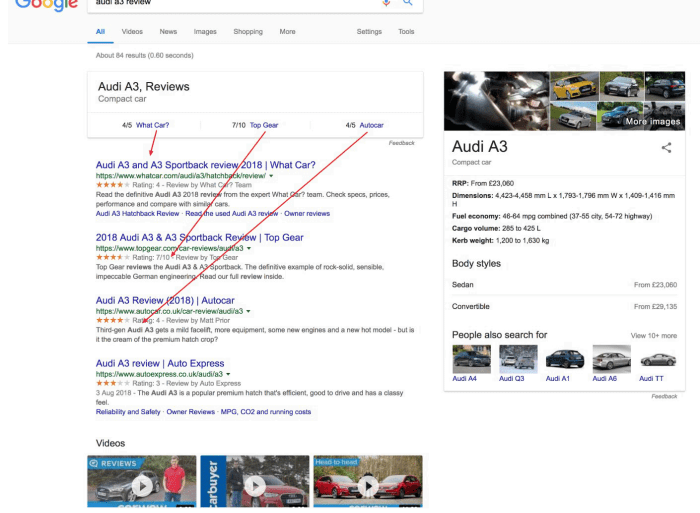This screenshot has height=513, width=700.
Task: Open 2018 Audi A3 Top Gear result
Action: click(200, 238)
